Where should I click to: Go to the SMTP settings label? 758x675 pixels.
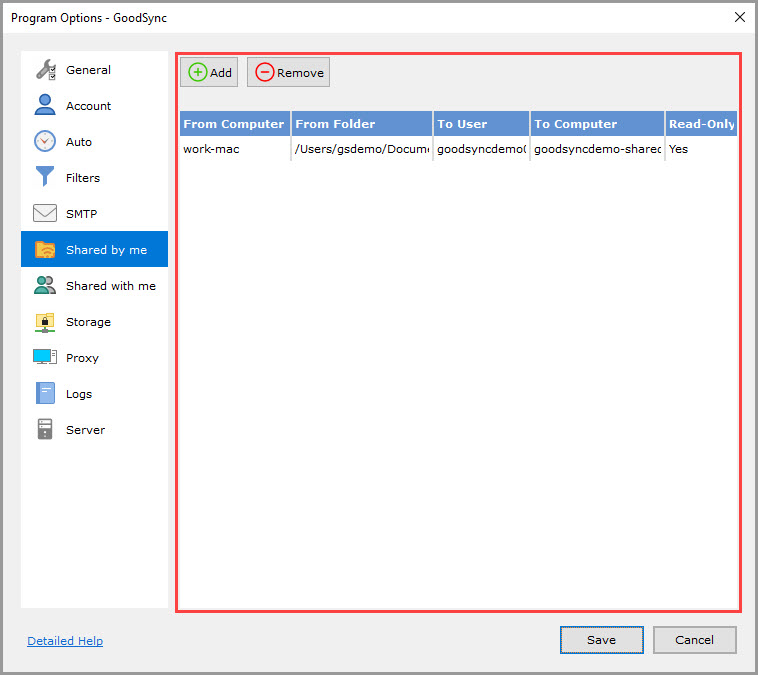(x=81, y=214)
